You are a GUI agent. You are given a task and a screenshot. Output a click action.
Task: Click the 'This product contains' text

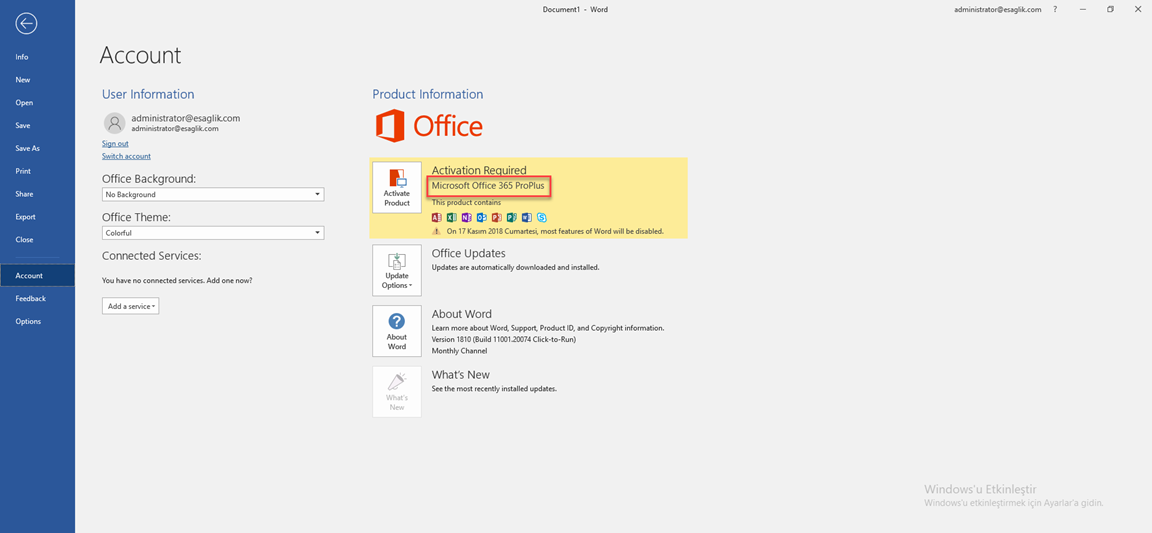tap(467, 202)
